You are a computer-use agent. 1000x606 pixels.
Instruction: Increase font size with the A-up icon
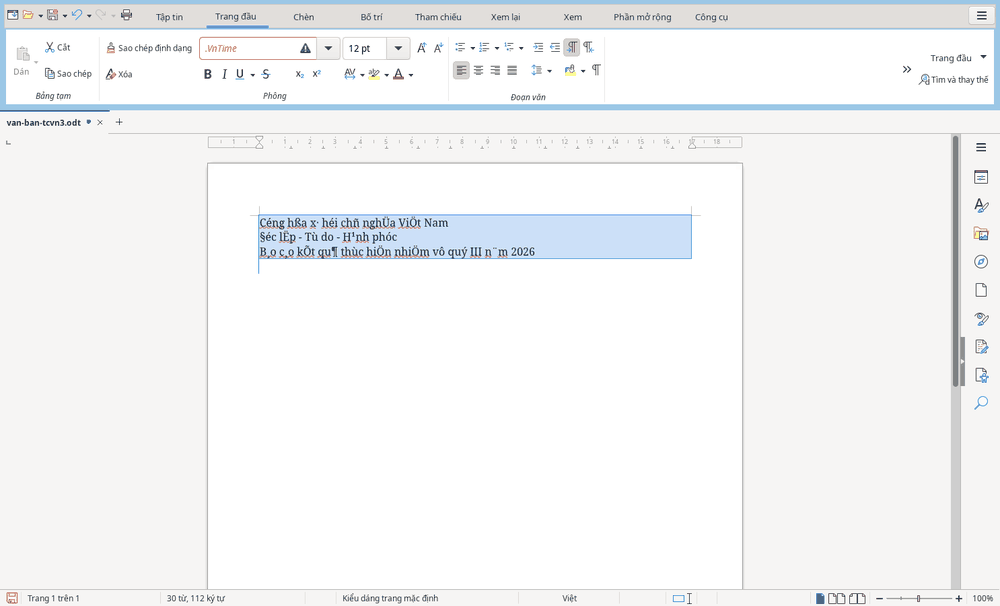click(x=422, y=48)
